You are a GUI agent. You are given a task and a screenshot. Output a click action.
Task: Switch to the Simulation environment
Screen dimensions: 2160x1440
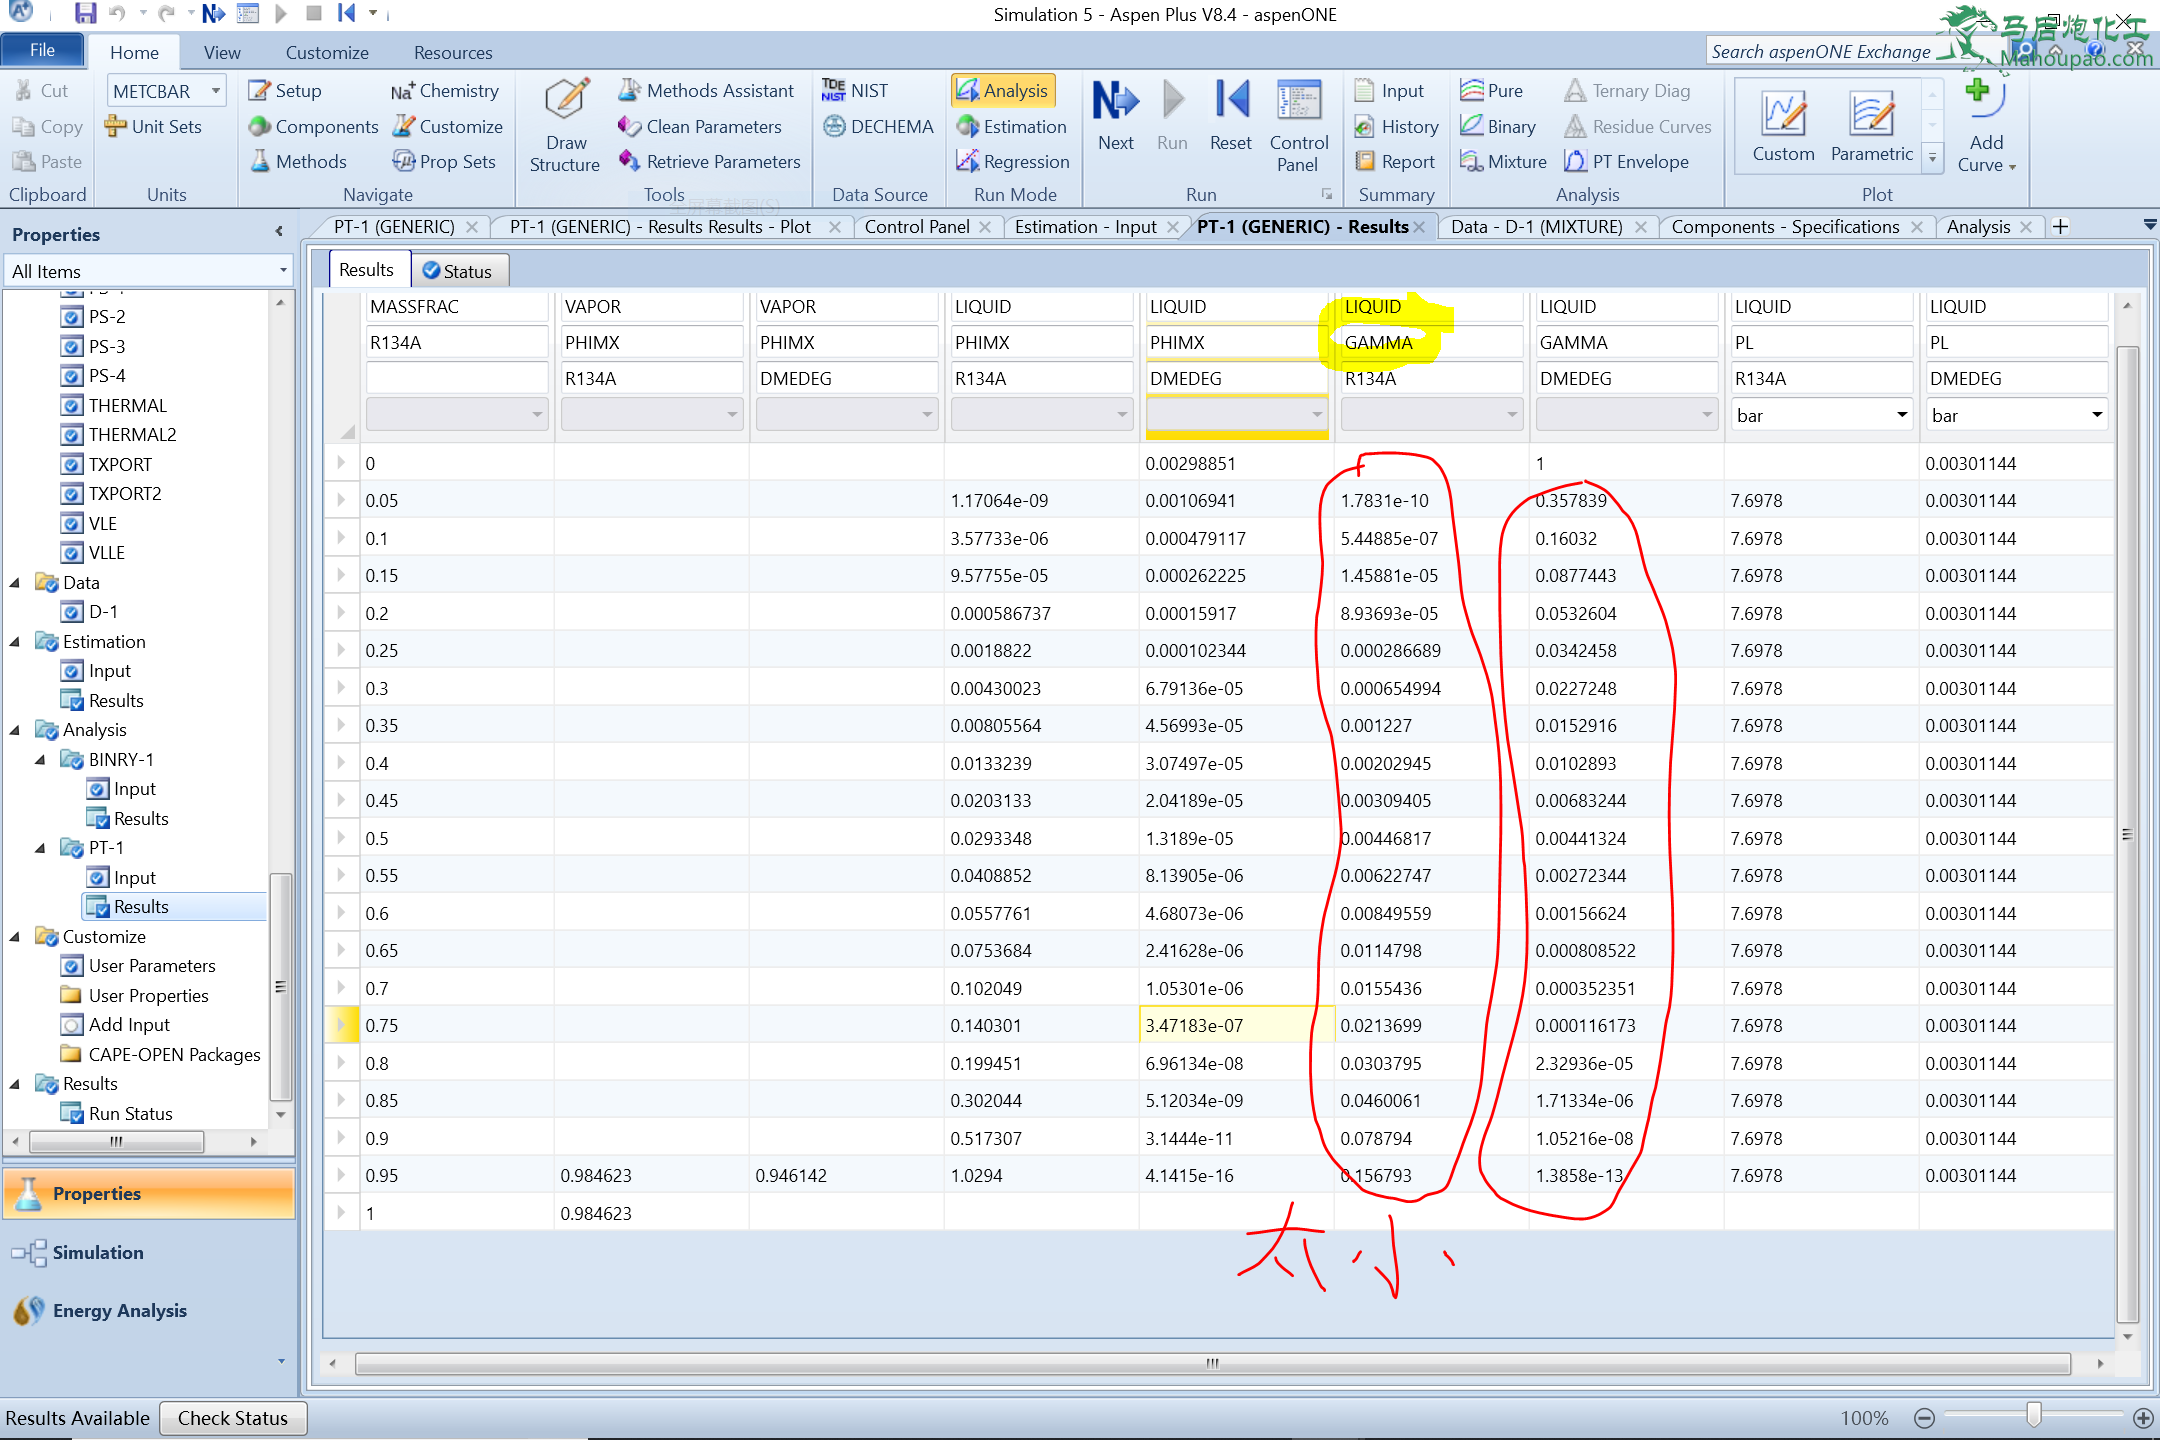pyautogui.click(x=150, y=1253)
